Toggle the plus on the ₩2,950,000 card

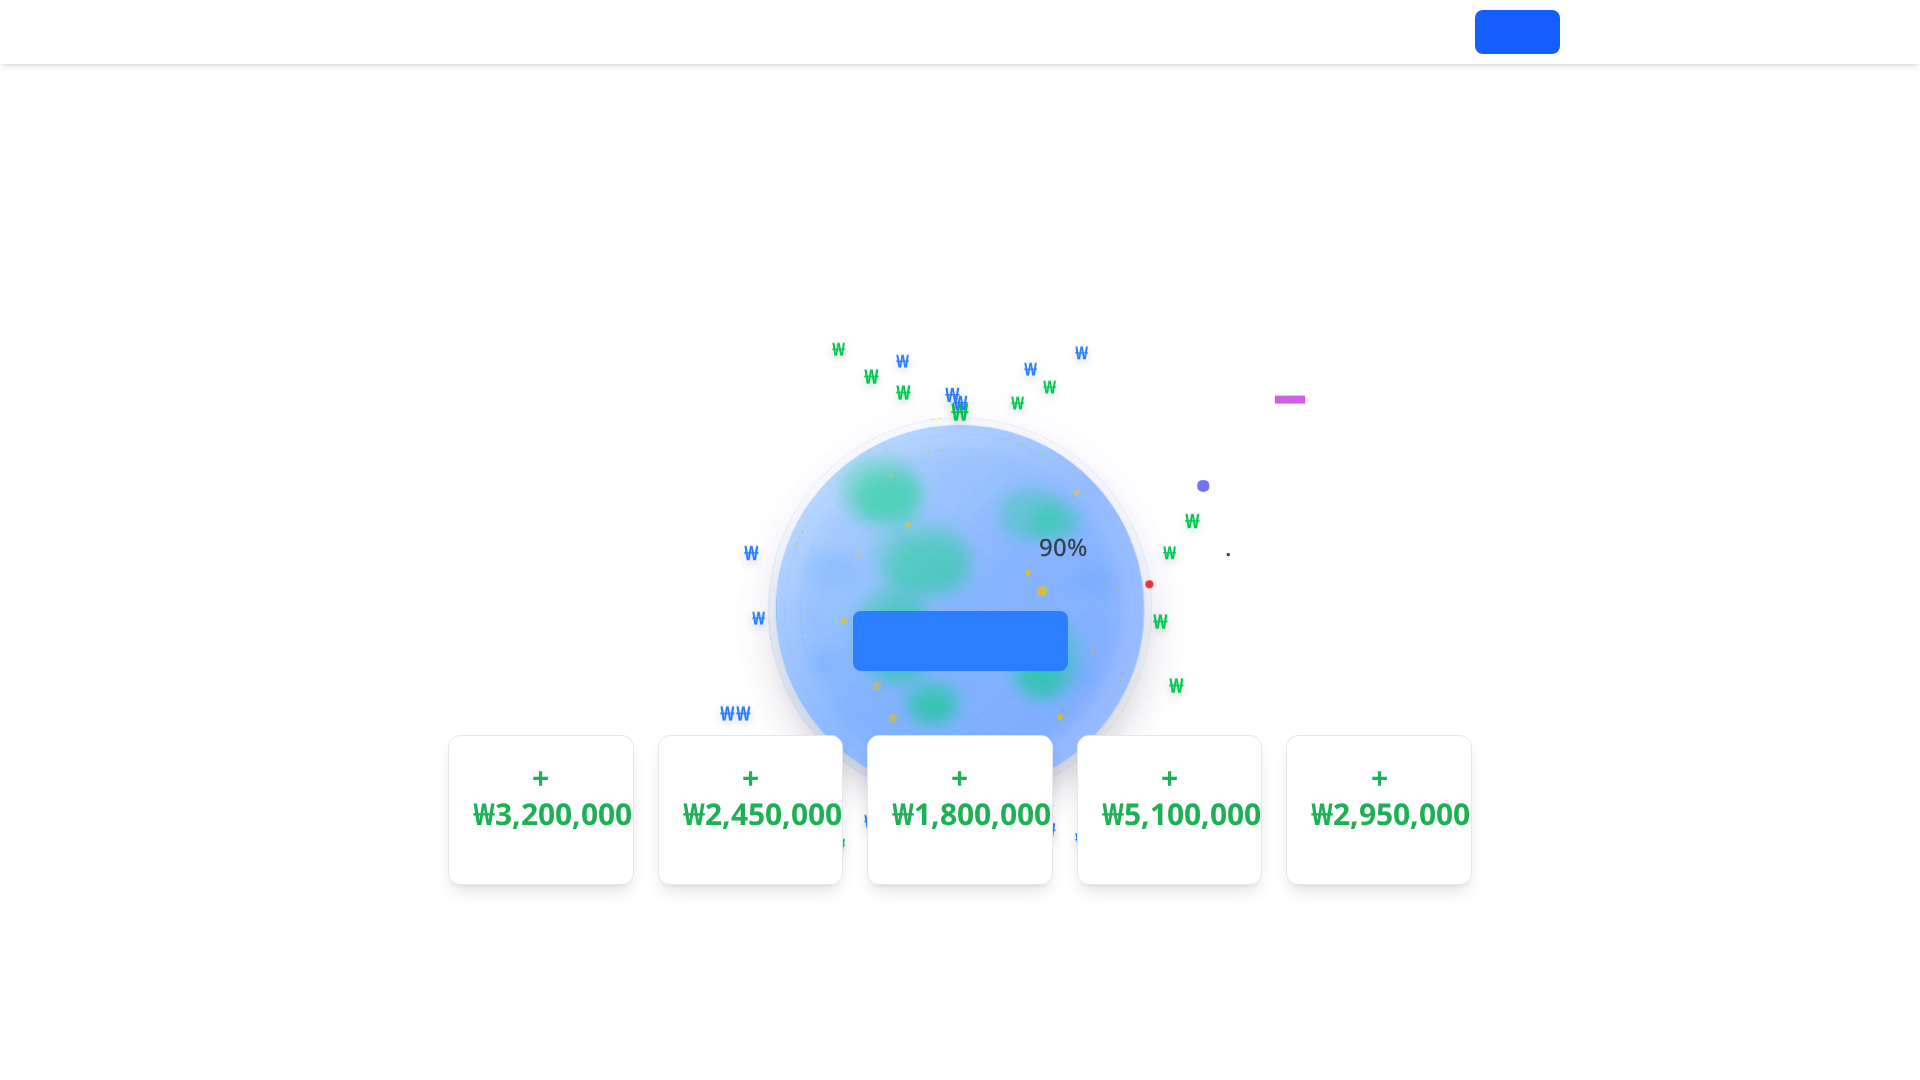[x=1378, y=778]
